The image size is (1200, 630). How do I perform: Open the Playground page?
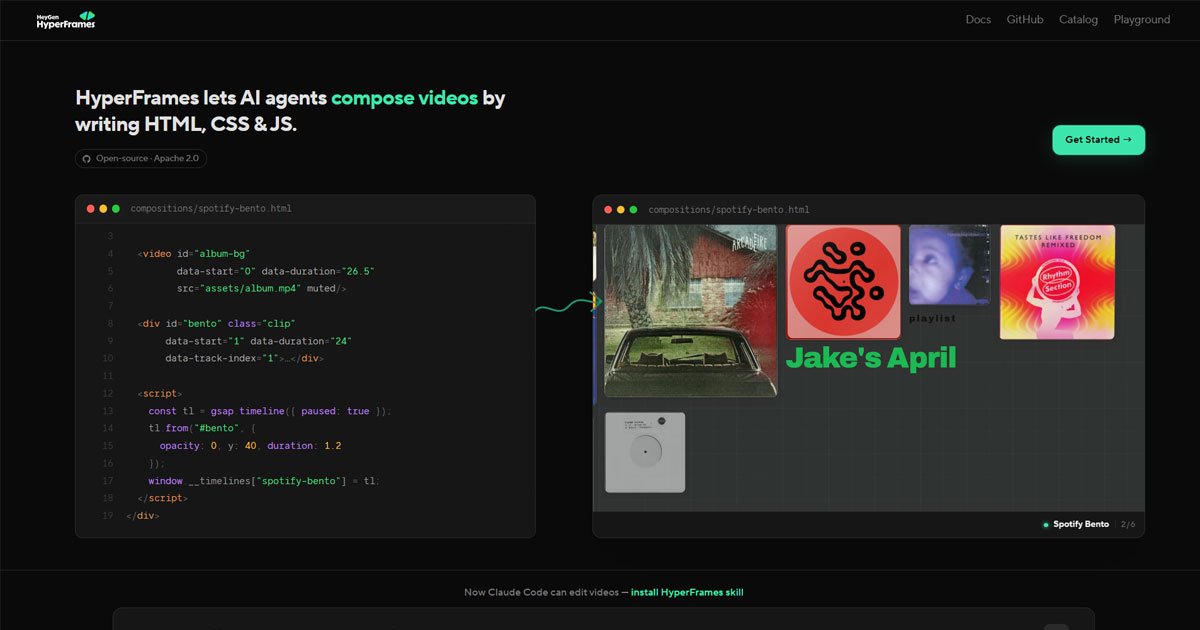tap(1142, 20)
